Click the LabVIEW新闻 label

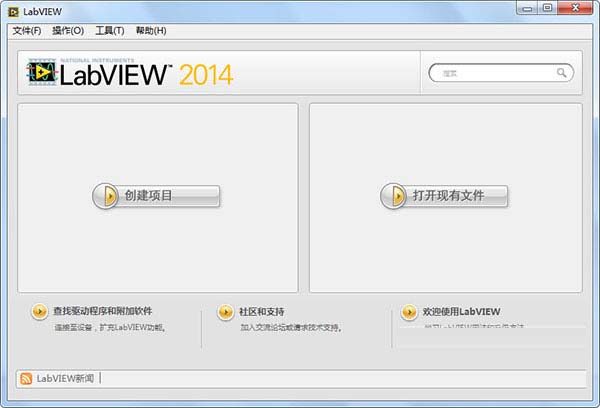tap(65, 379)
